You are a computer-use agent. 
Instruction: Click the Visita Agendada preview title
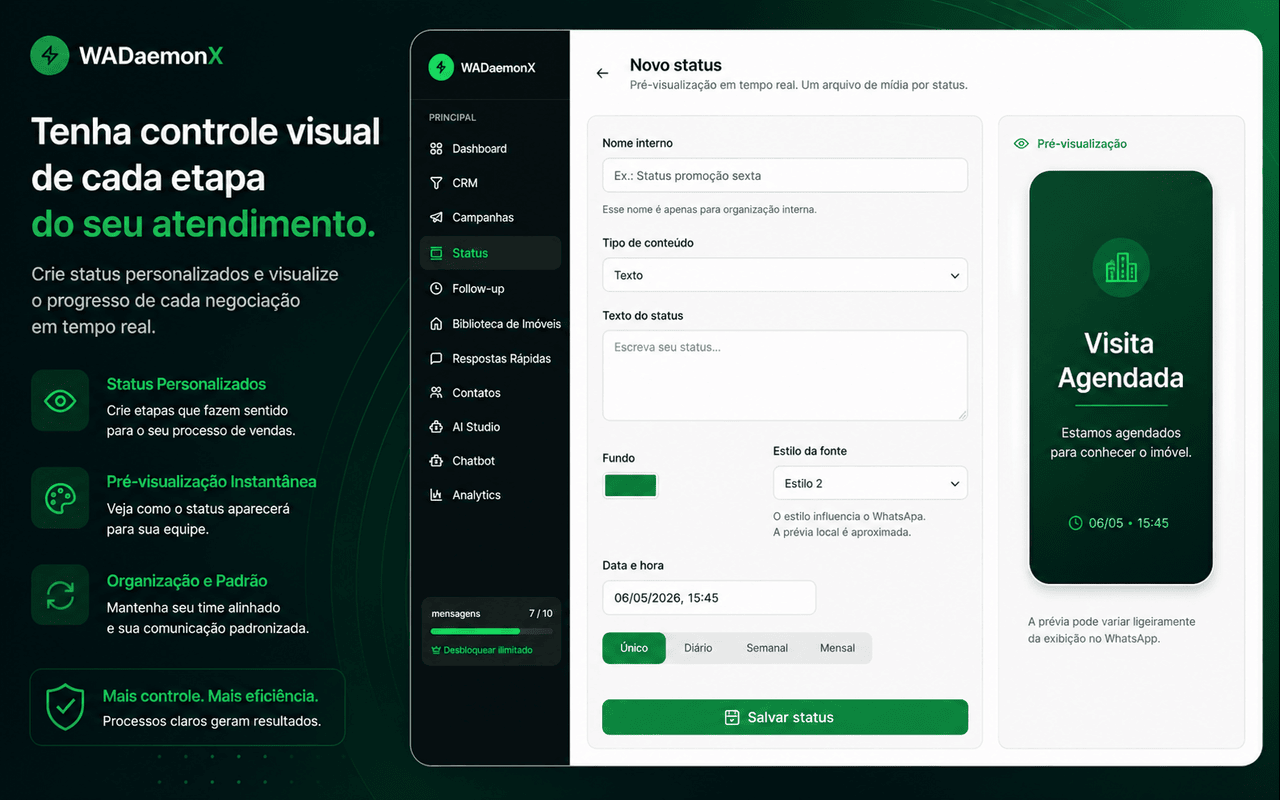(1121, 361)
